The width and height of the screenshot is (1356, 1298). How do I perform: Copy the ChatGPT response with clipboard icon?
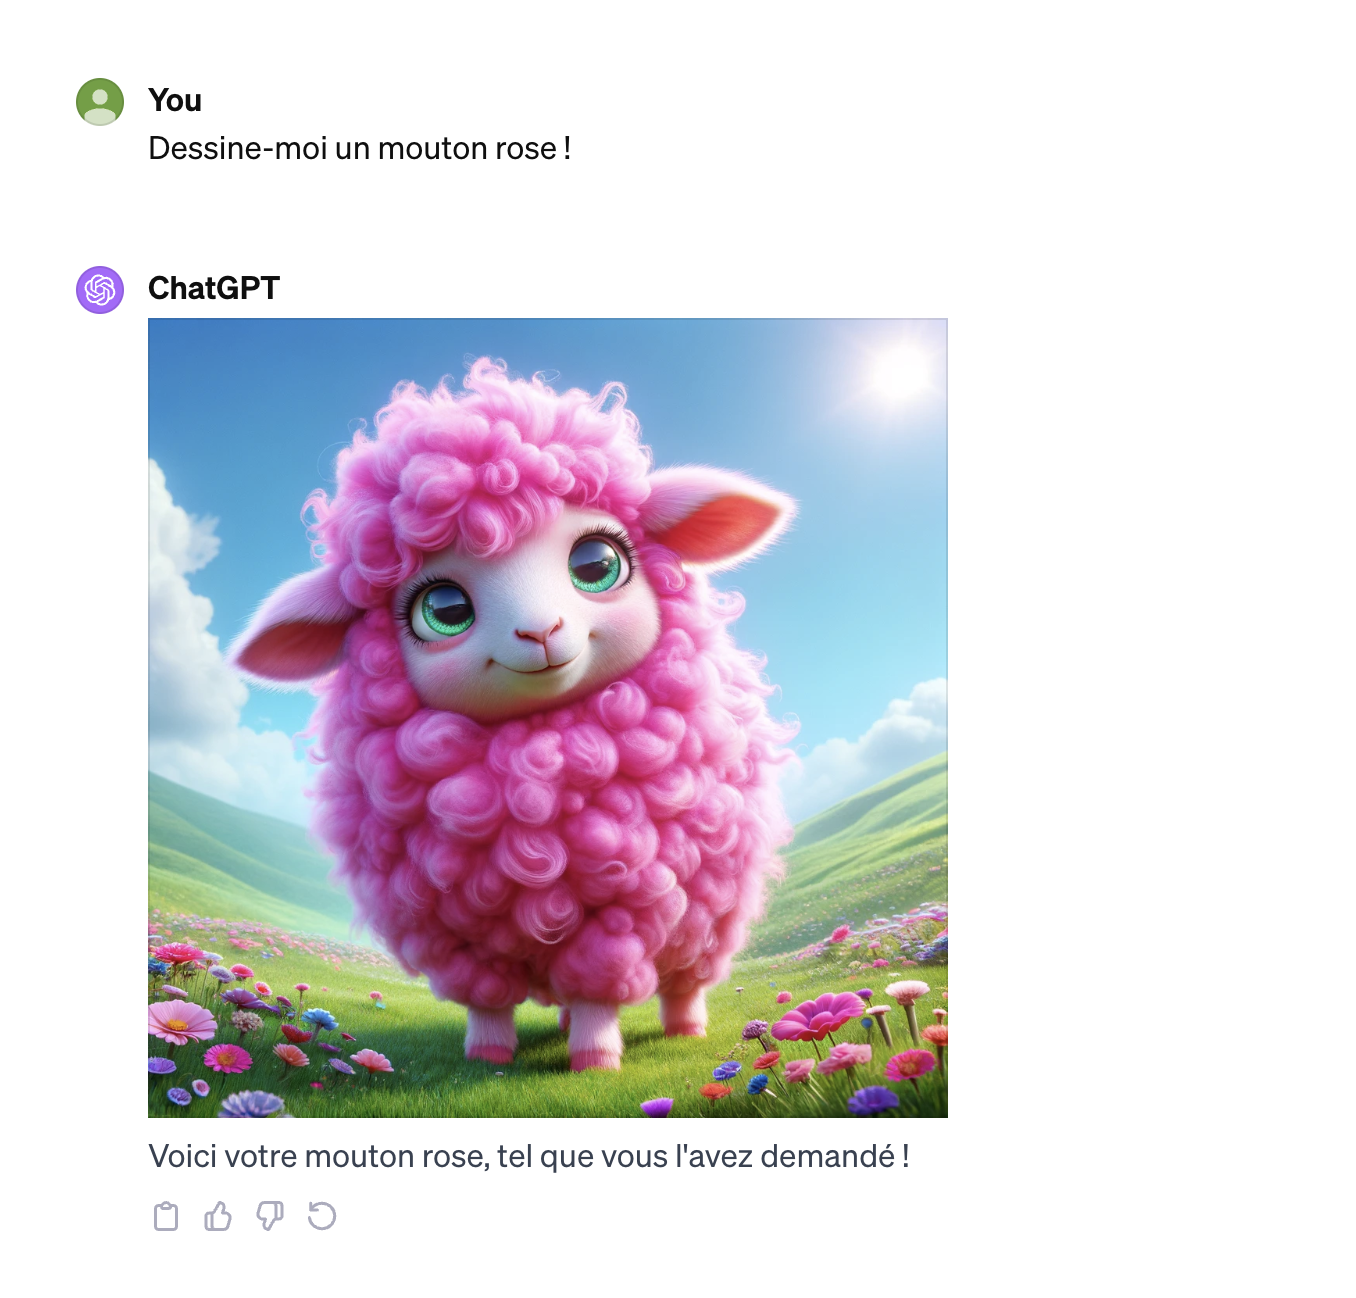(x=166, y=1216)
